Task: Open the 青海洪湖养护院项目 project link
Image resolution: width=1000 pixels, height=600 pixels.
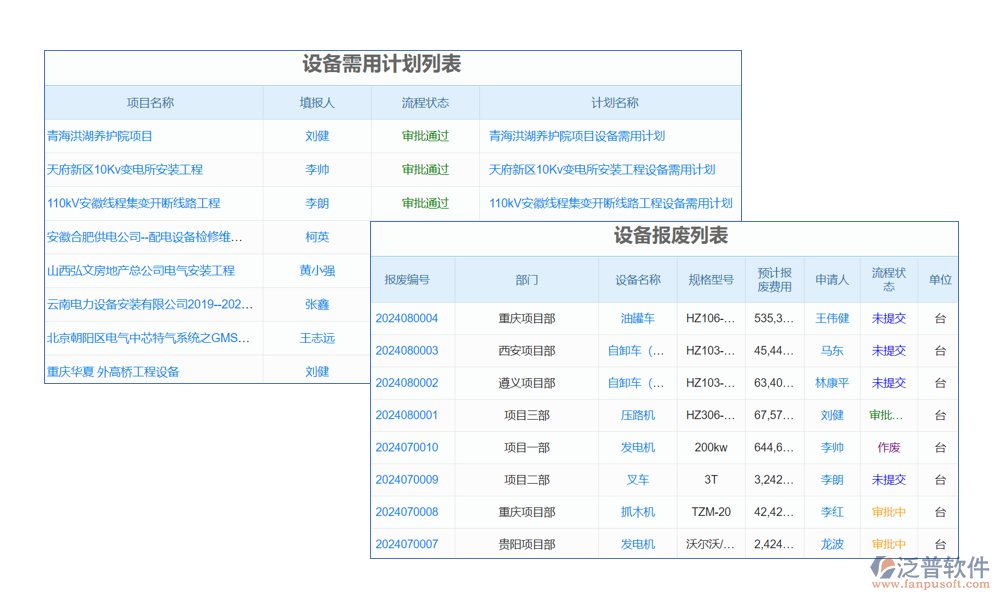Action: (100, 136)
